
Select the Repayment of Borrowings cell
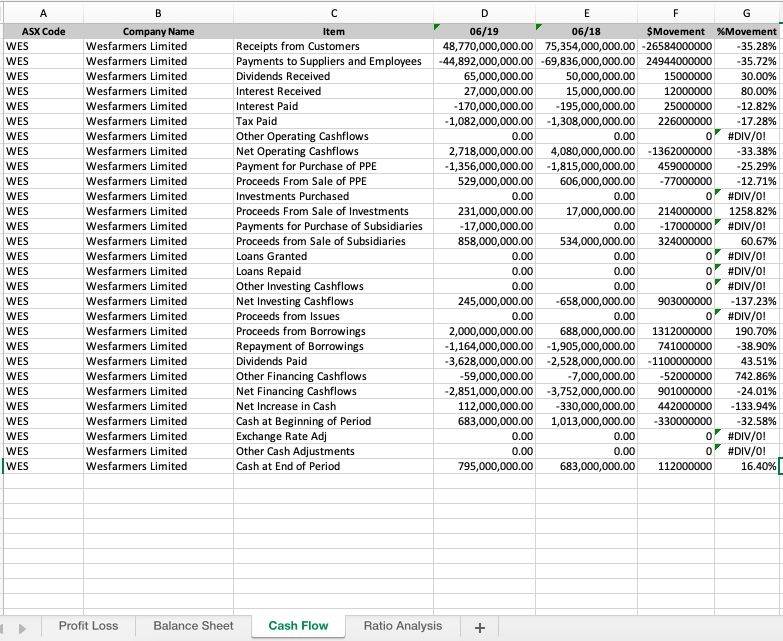(x=334, y=346)
